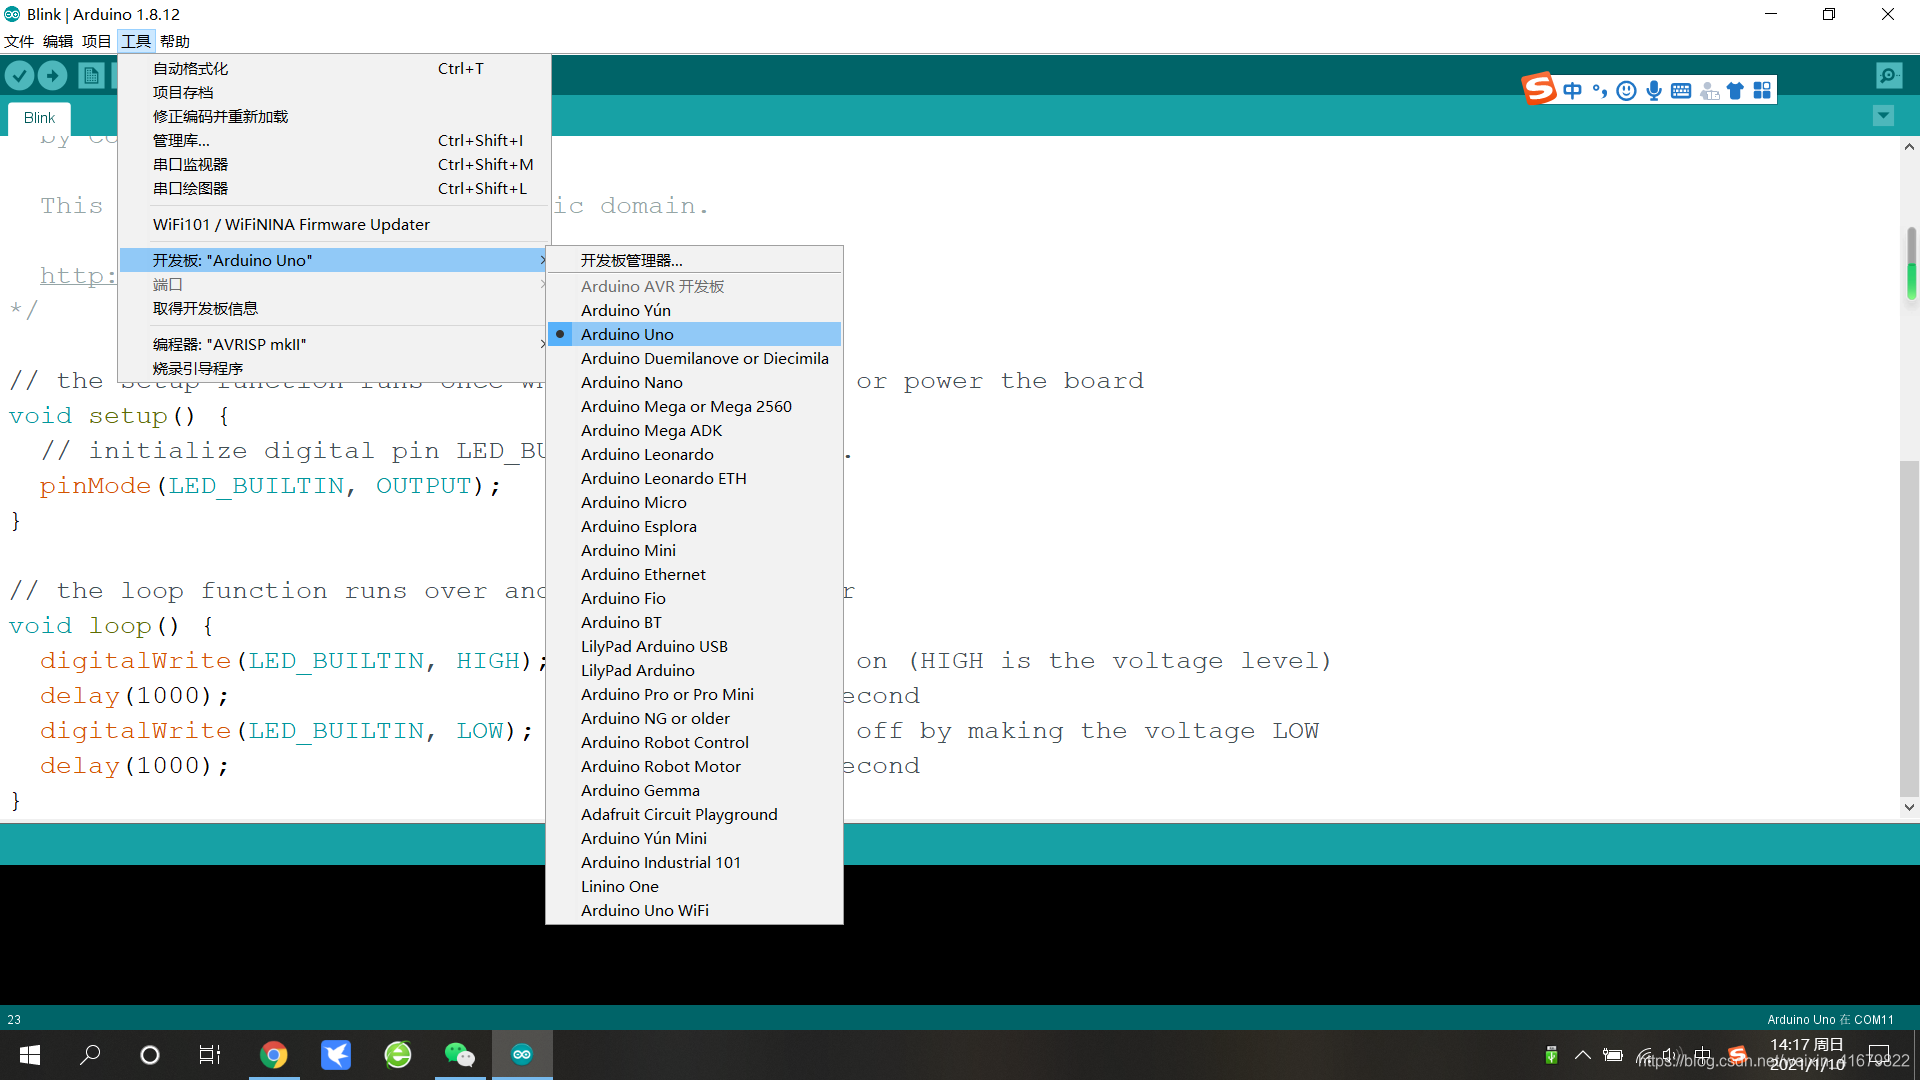Select Arduino Mini board
Image resolution: width=1920 pixels, height=1080 pixels.
coord(694,550)
